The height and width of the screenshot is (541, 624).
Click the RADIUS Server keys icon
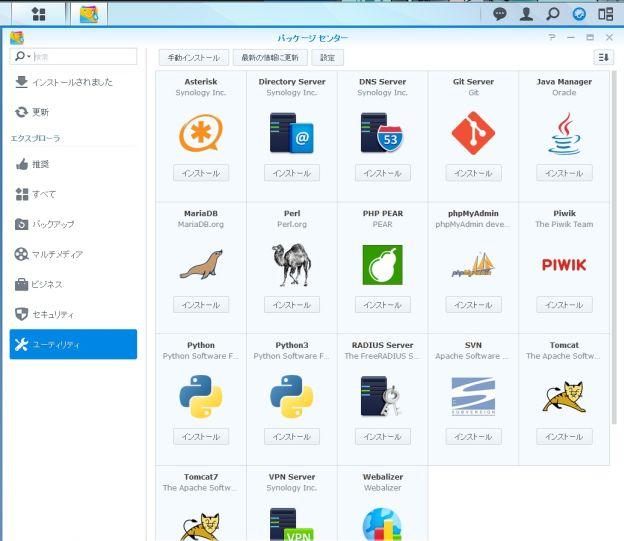point(382,396)
